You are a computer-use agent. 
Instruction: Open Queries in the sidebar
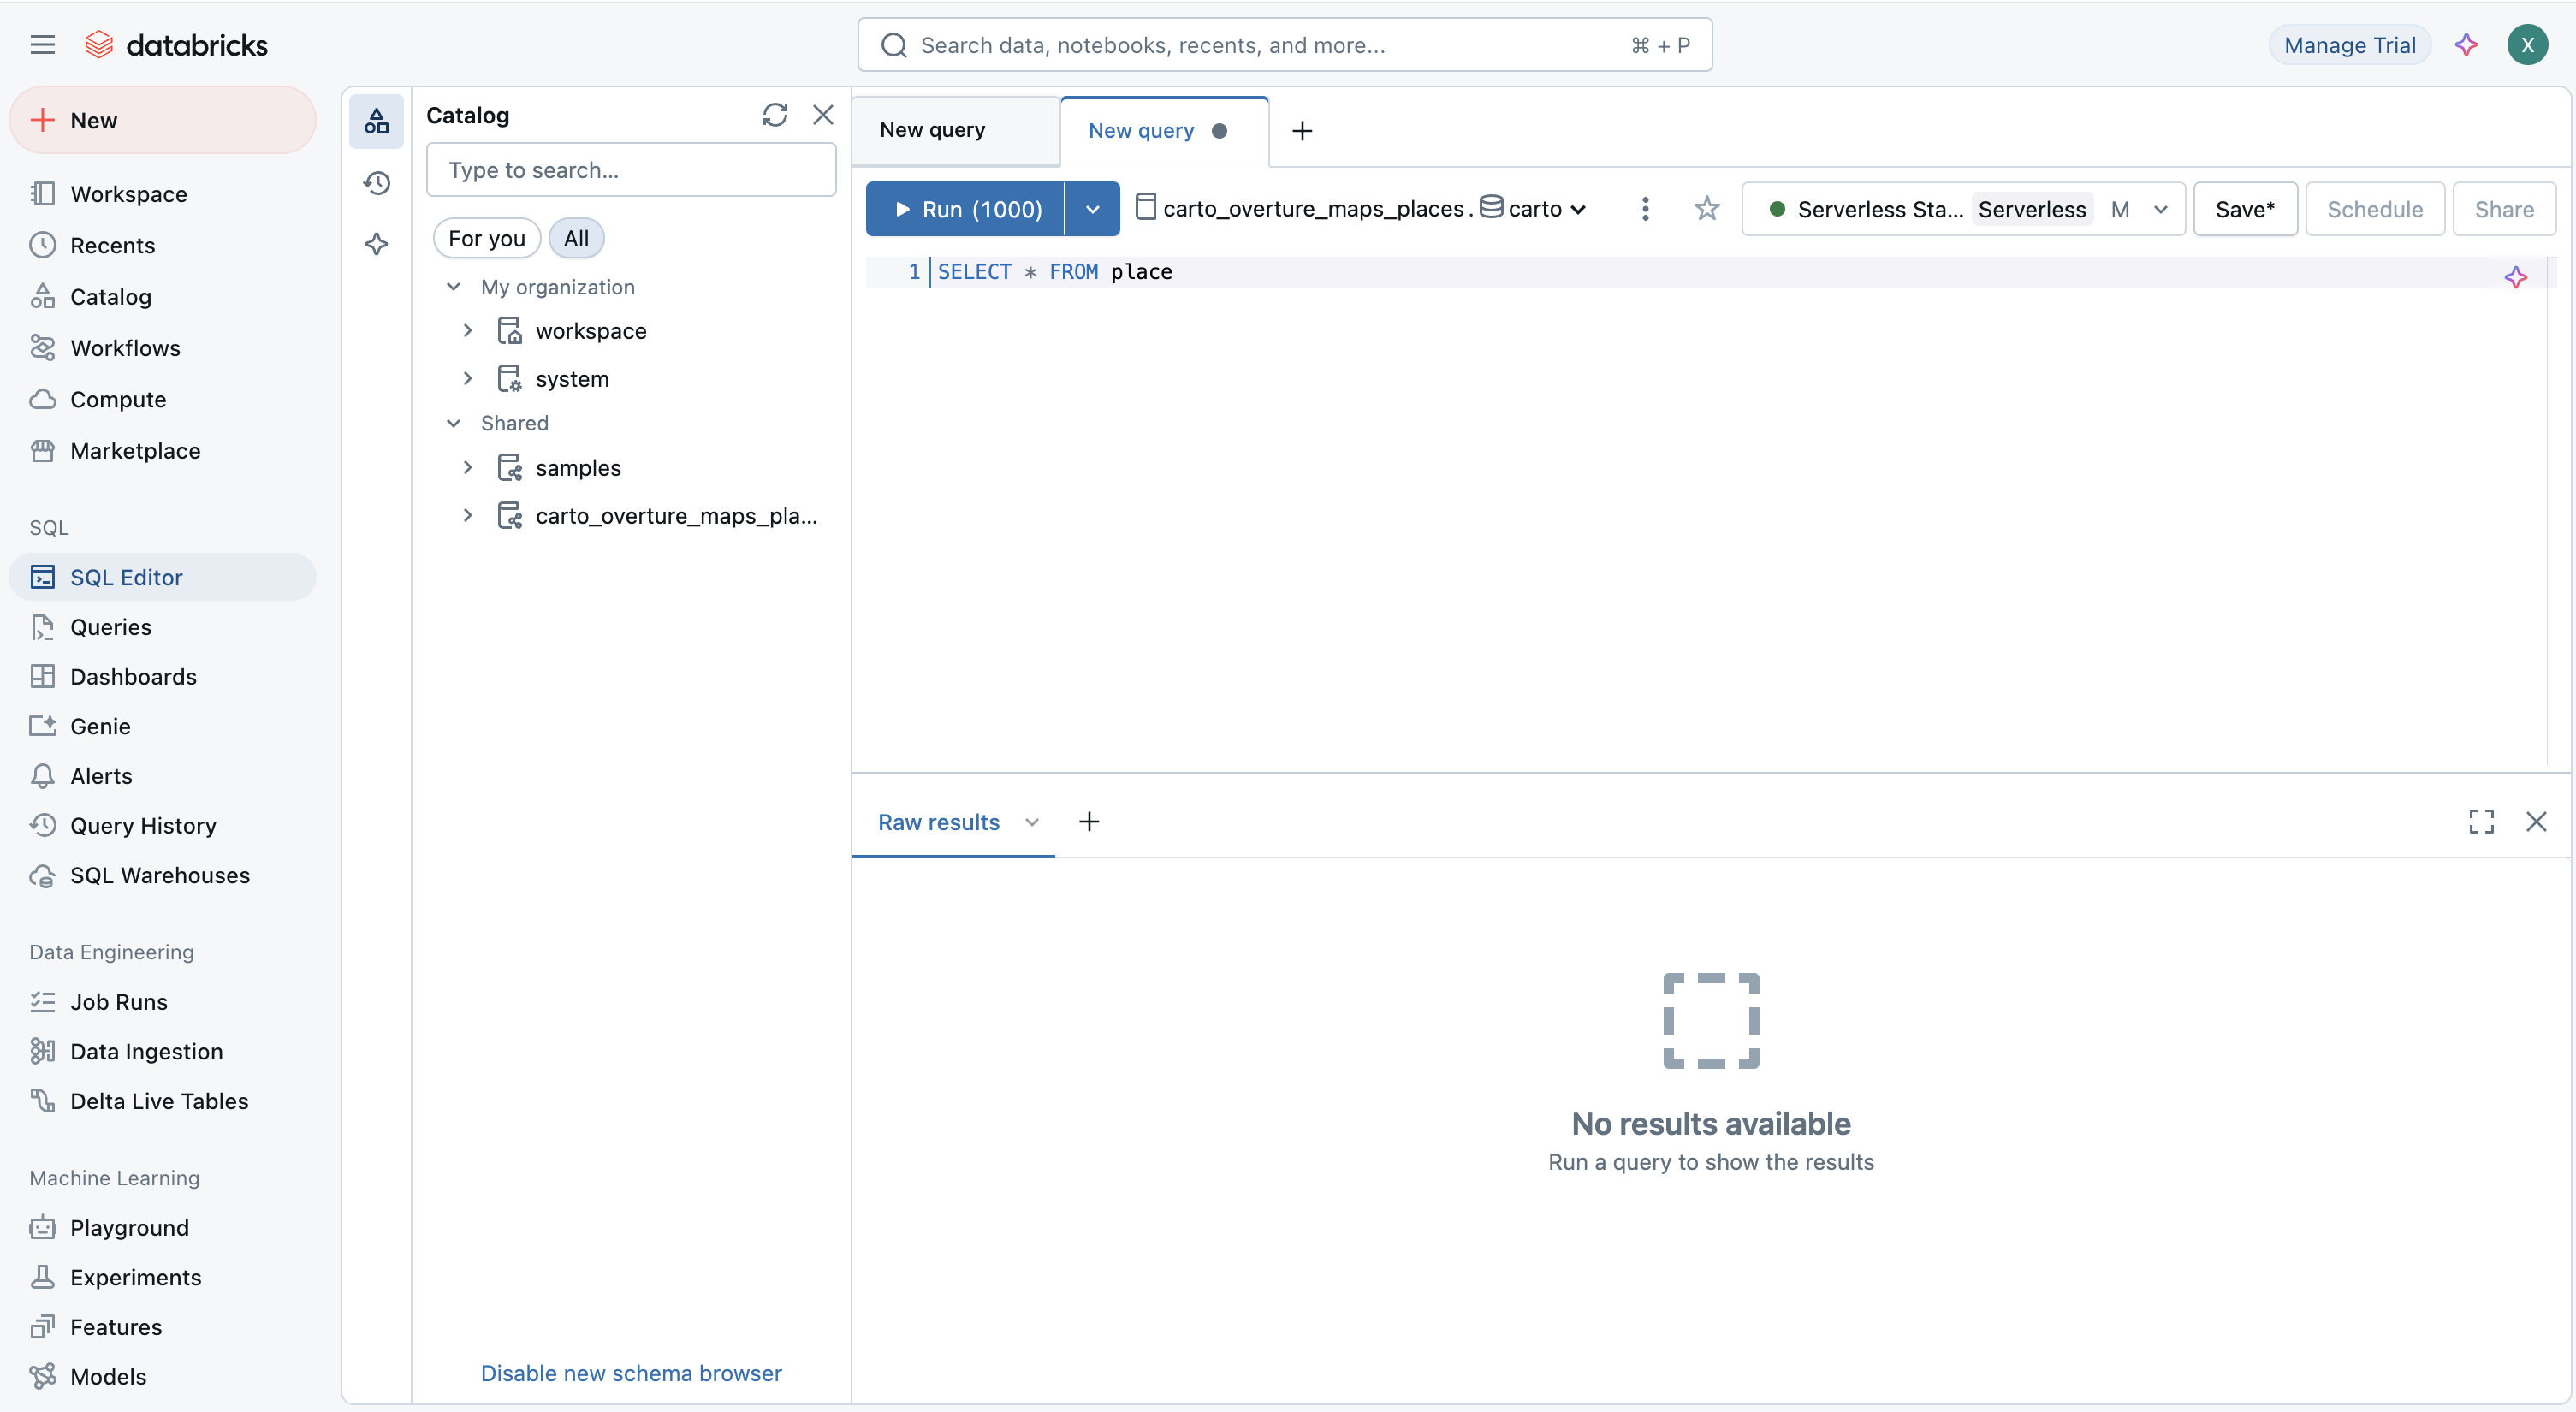(x=162, y=627)
